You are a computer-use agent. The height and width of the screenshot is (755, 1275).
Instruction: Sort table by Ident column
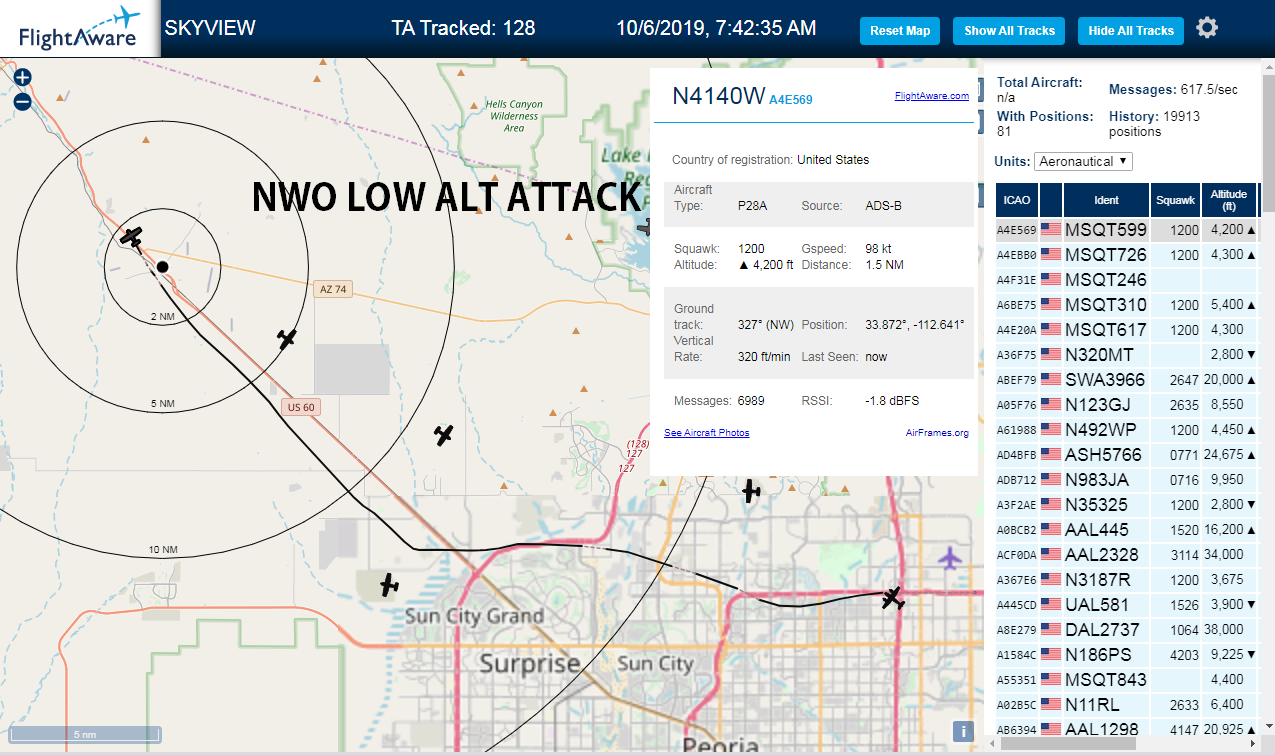(x=1106, y=199)
